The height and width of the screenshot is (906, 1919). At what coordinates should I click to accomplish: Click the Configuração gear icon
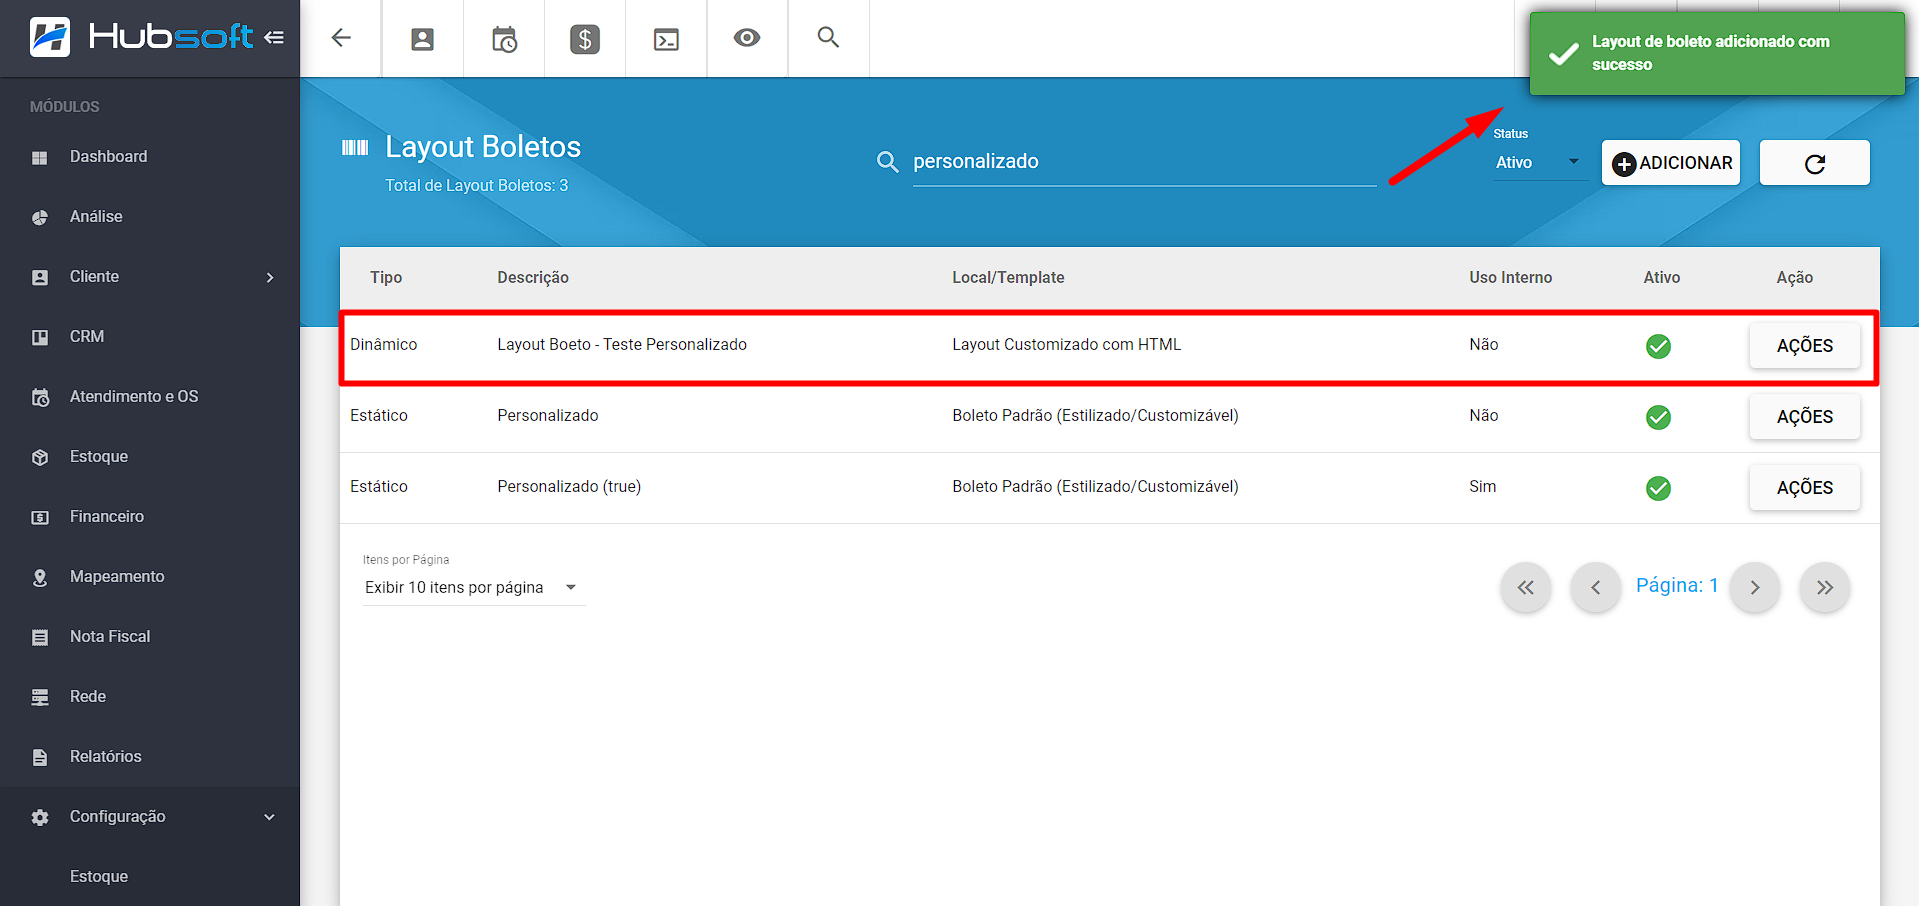(x=40, y=817)
